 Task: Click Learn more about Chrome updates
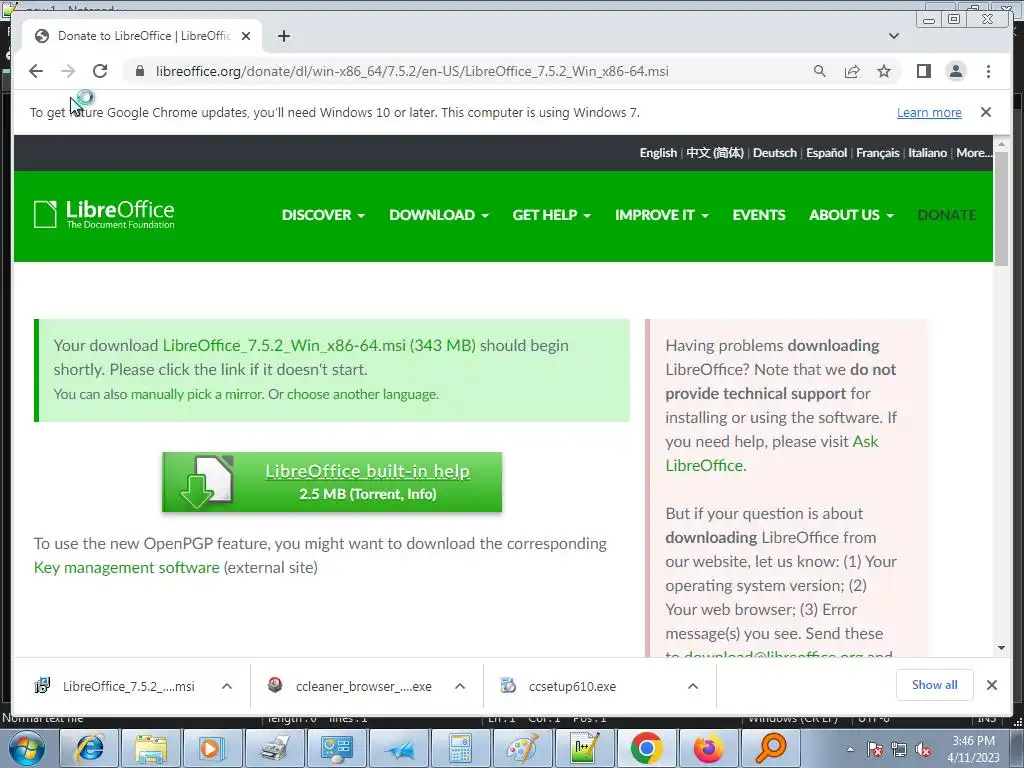click(x=929, y=112)
